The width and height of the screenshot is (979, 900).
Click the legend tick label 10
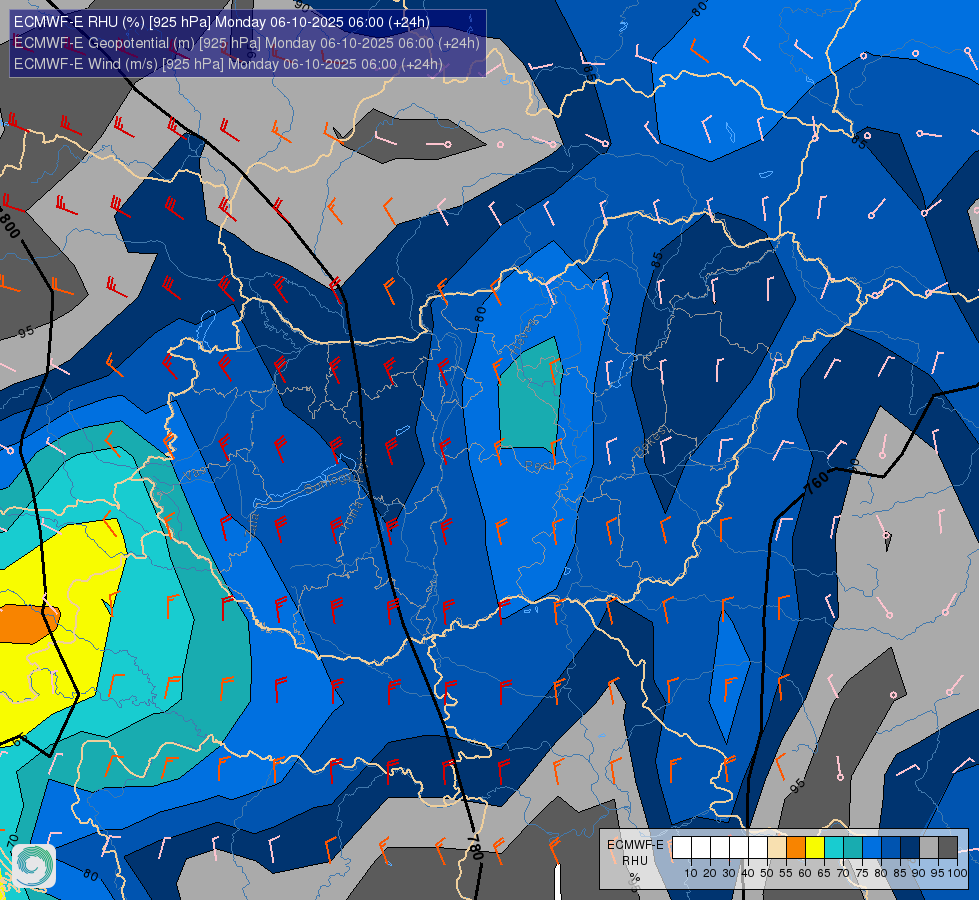tap(691, 873)
